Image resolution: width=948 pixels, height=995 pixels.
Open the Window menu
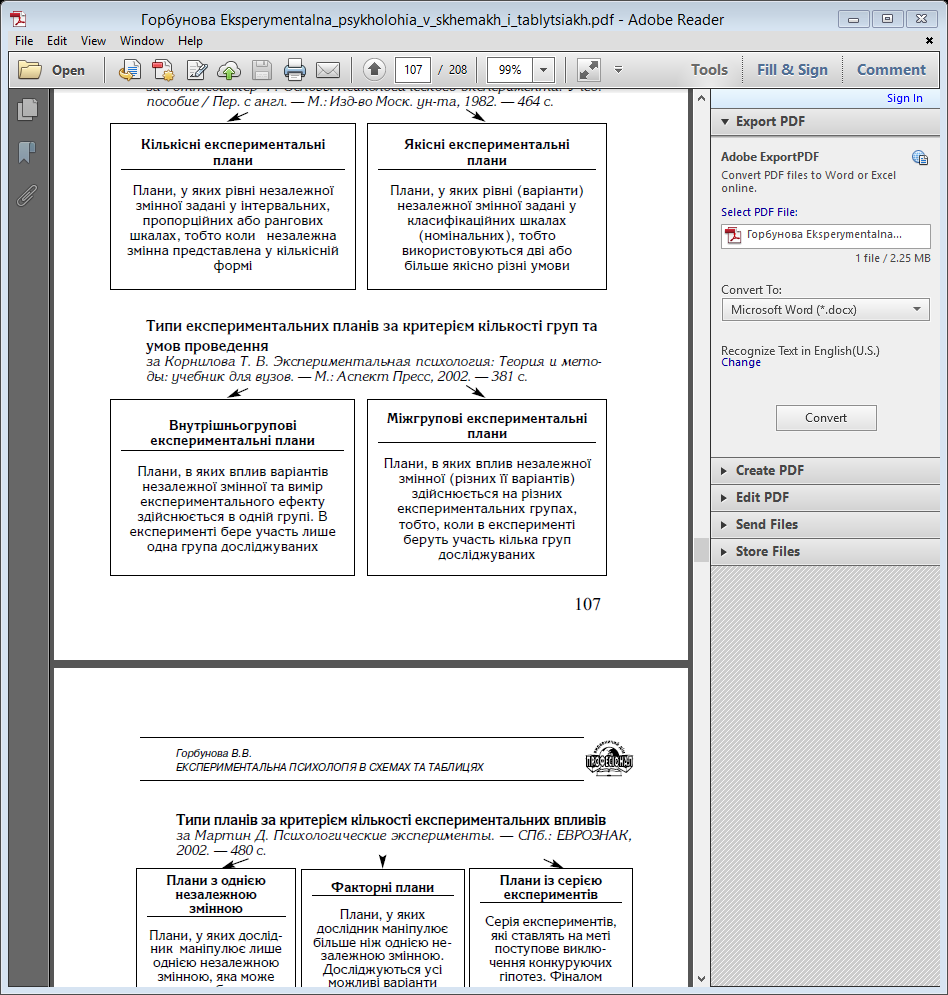[x=142, y=41]
